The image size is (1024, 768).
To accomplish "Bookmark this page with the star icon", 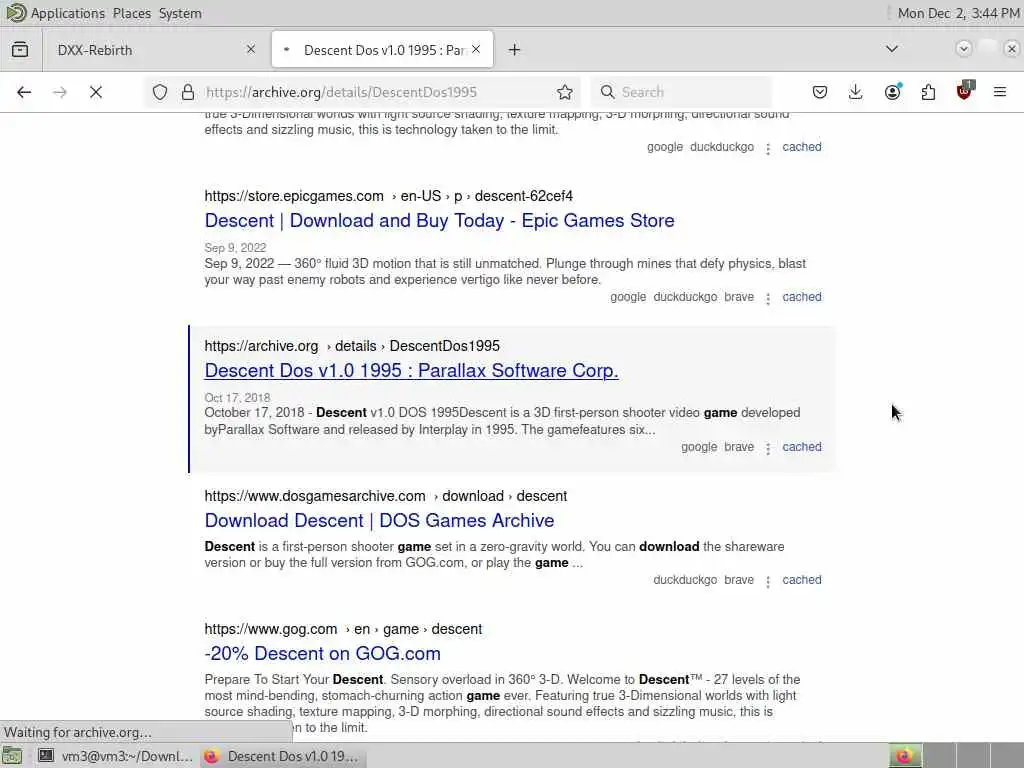I will 565,92.
